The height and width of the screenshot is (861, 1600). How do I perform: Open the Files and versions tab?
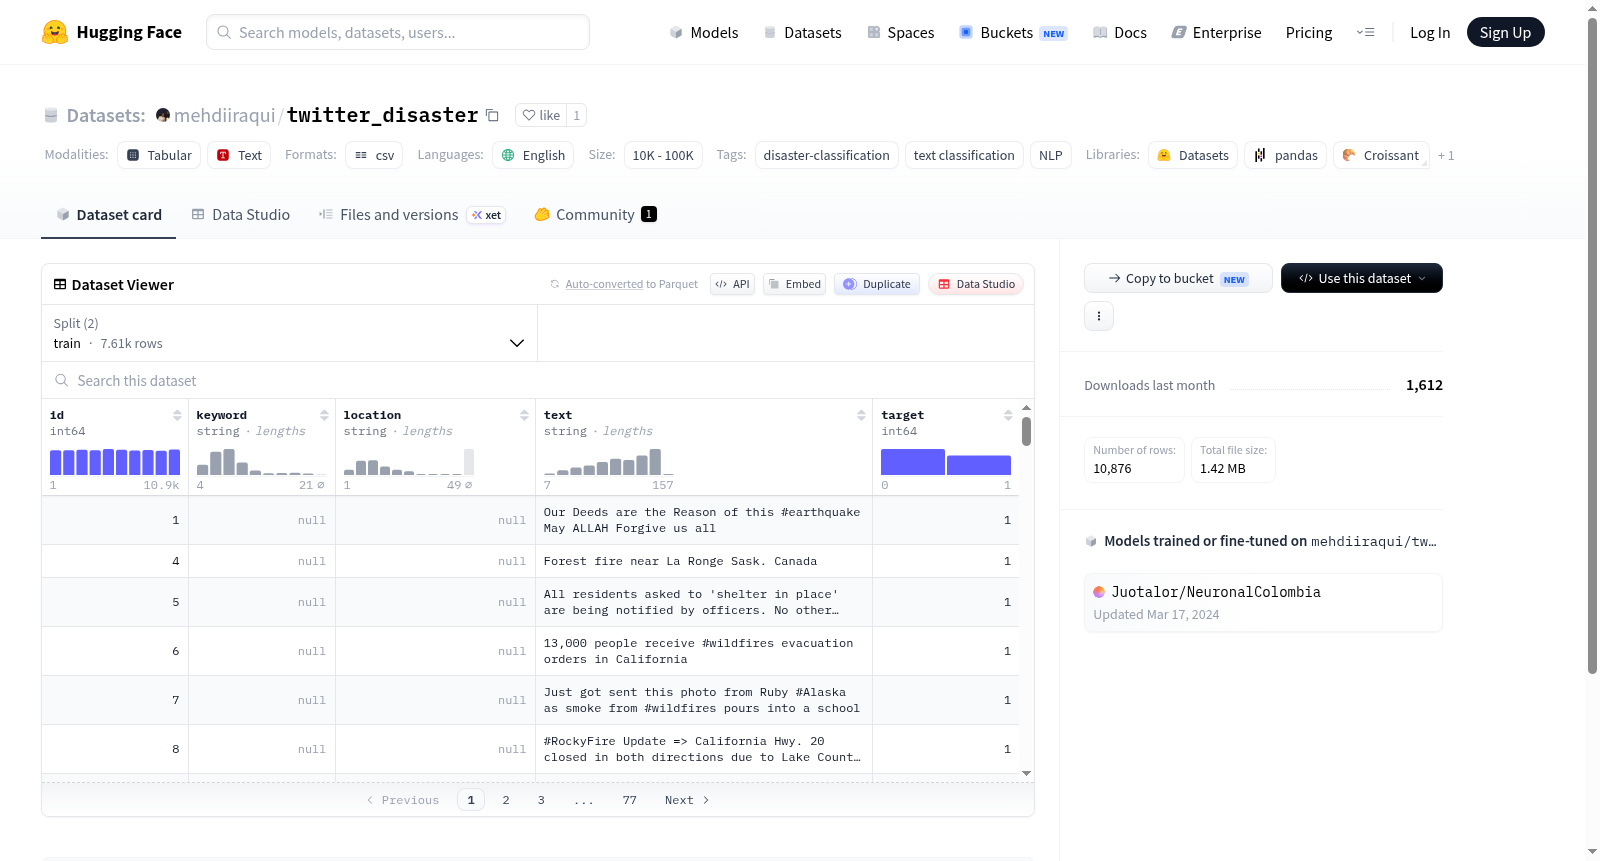(412, 214)
